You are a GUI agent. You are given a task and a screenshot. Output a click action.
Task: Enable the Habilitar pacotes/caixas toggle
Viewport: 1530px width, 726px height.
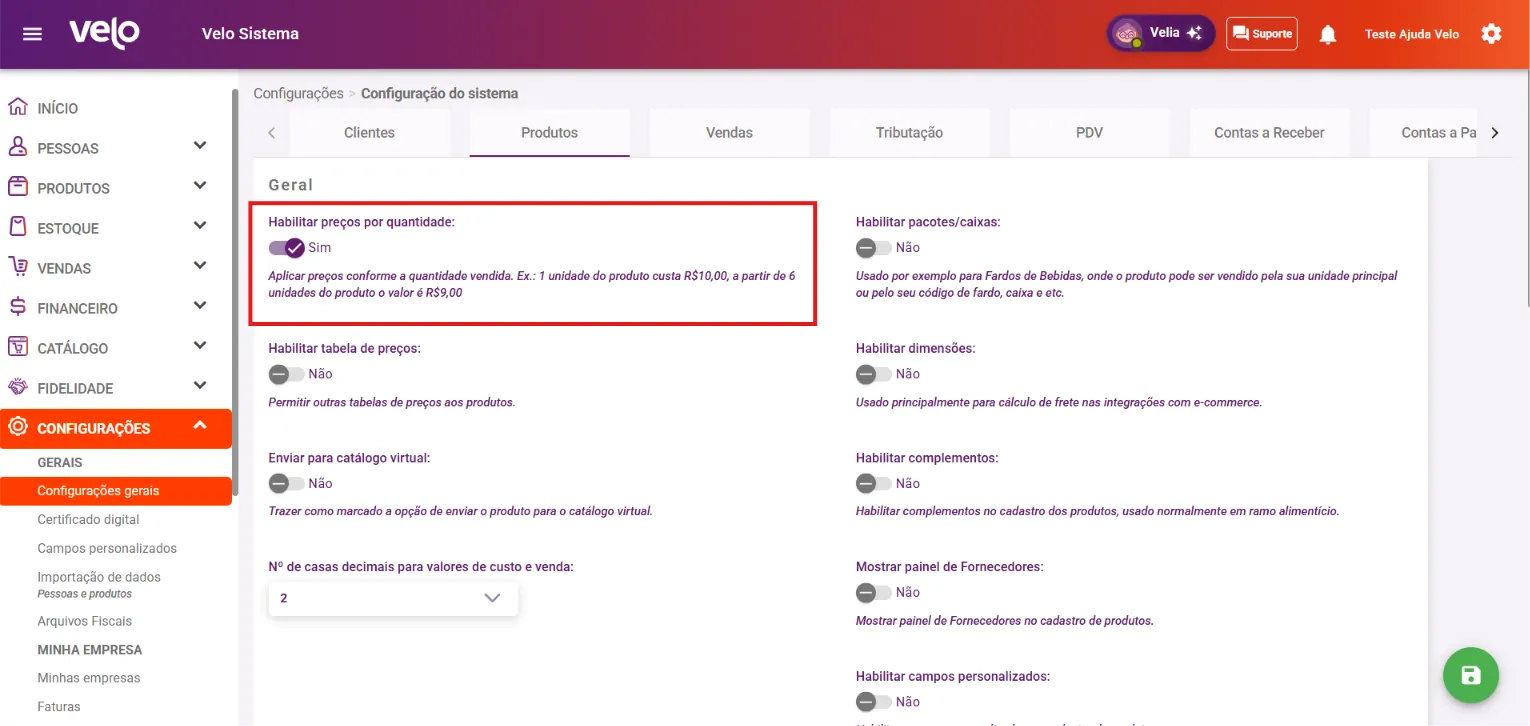click(873, 248)
